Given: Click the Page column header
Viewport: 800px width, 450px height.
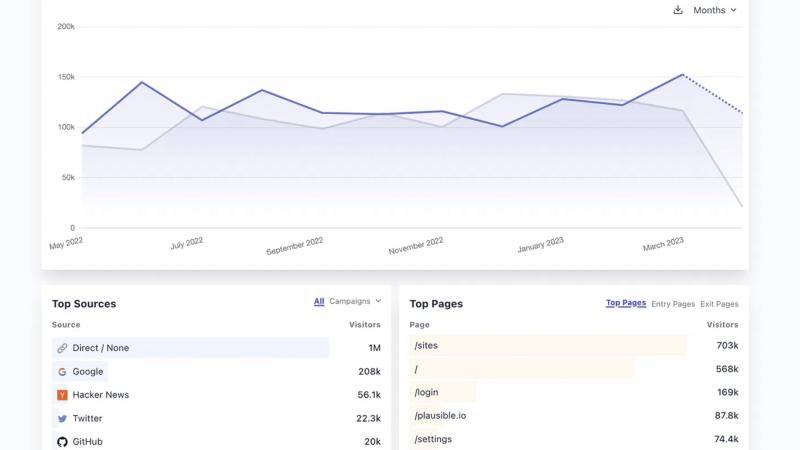Looking at the screenshot, I should click(x=419, y=324).
